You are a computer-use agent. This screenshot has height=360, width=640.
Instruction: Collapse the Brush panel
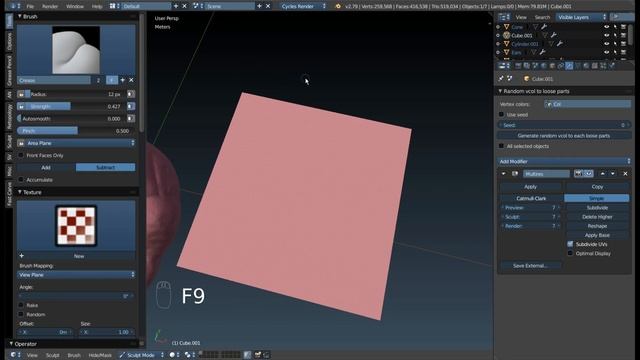20,16
